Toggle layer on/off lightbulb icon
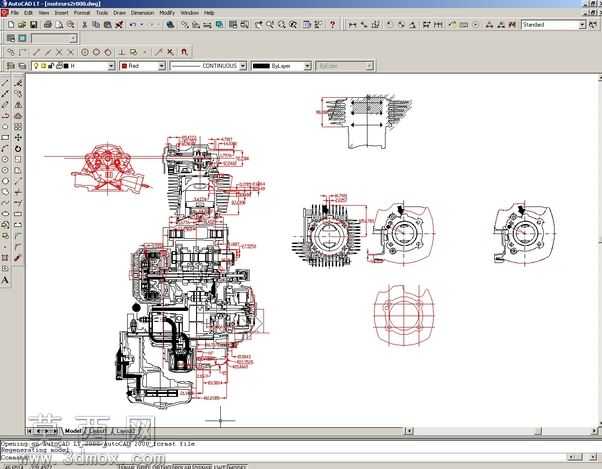 point(36,66)
